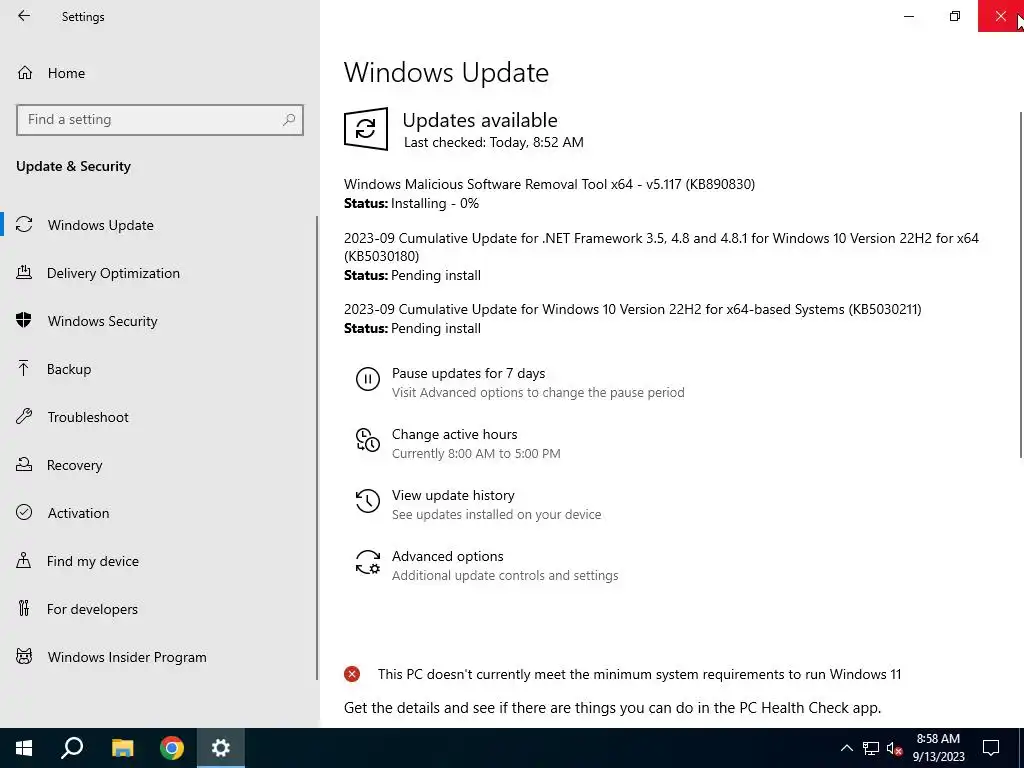1024x768 pixels.
Task: Open the notification center icon
Action: (x=991, y=748)
